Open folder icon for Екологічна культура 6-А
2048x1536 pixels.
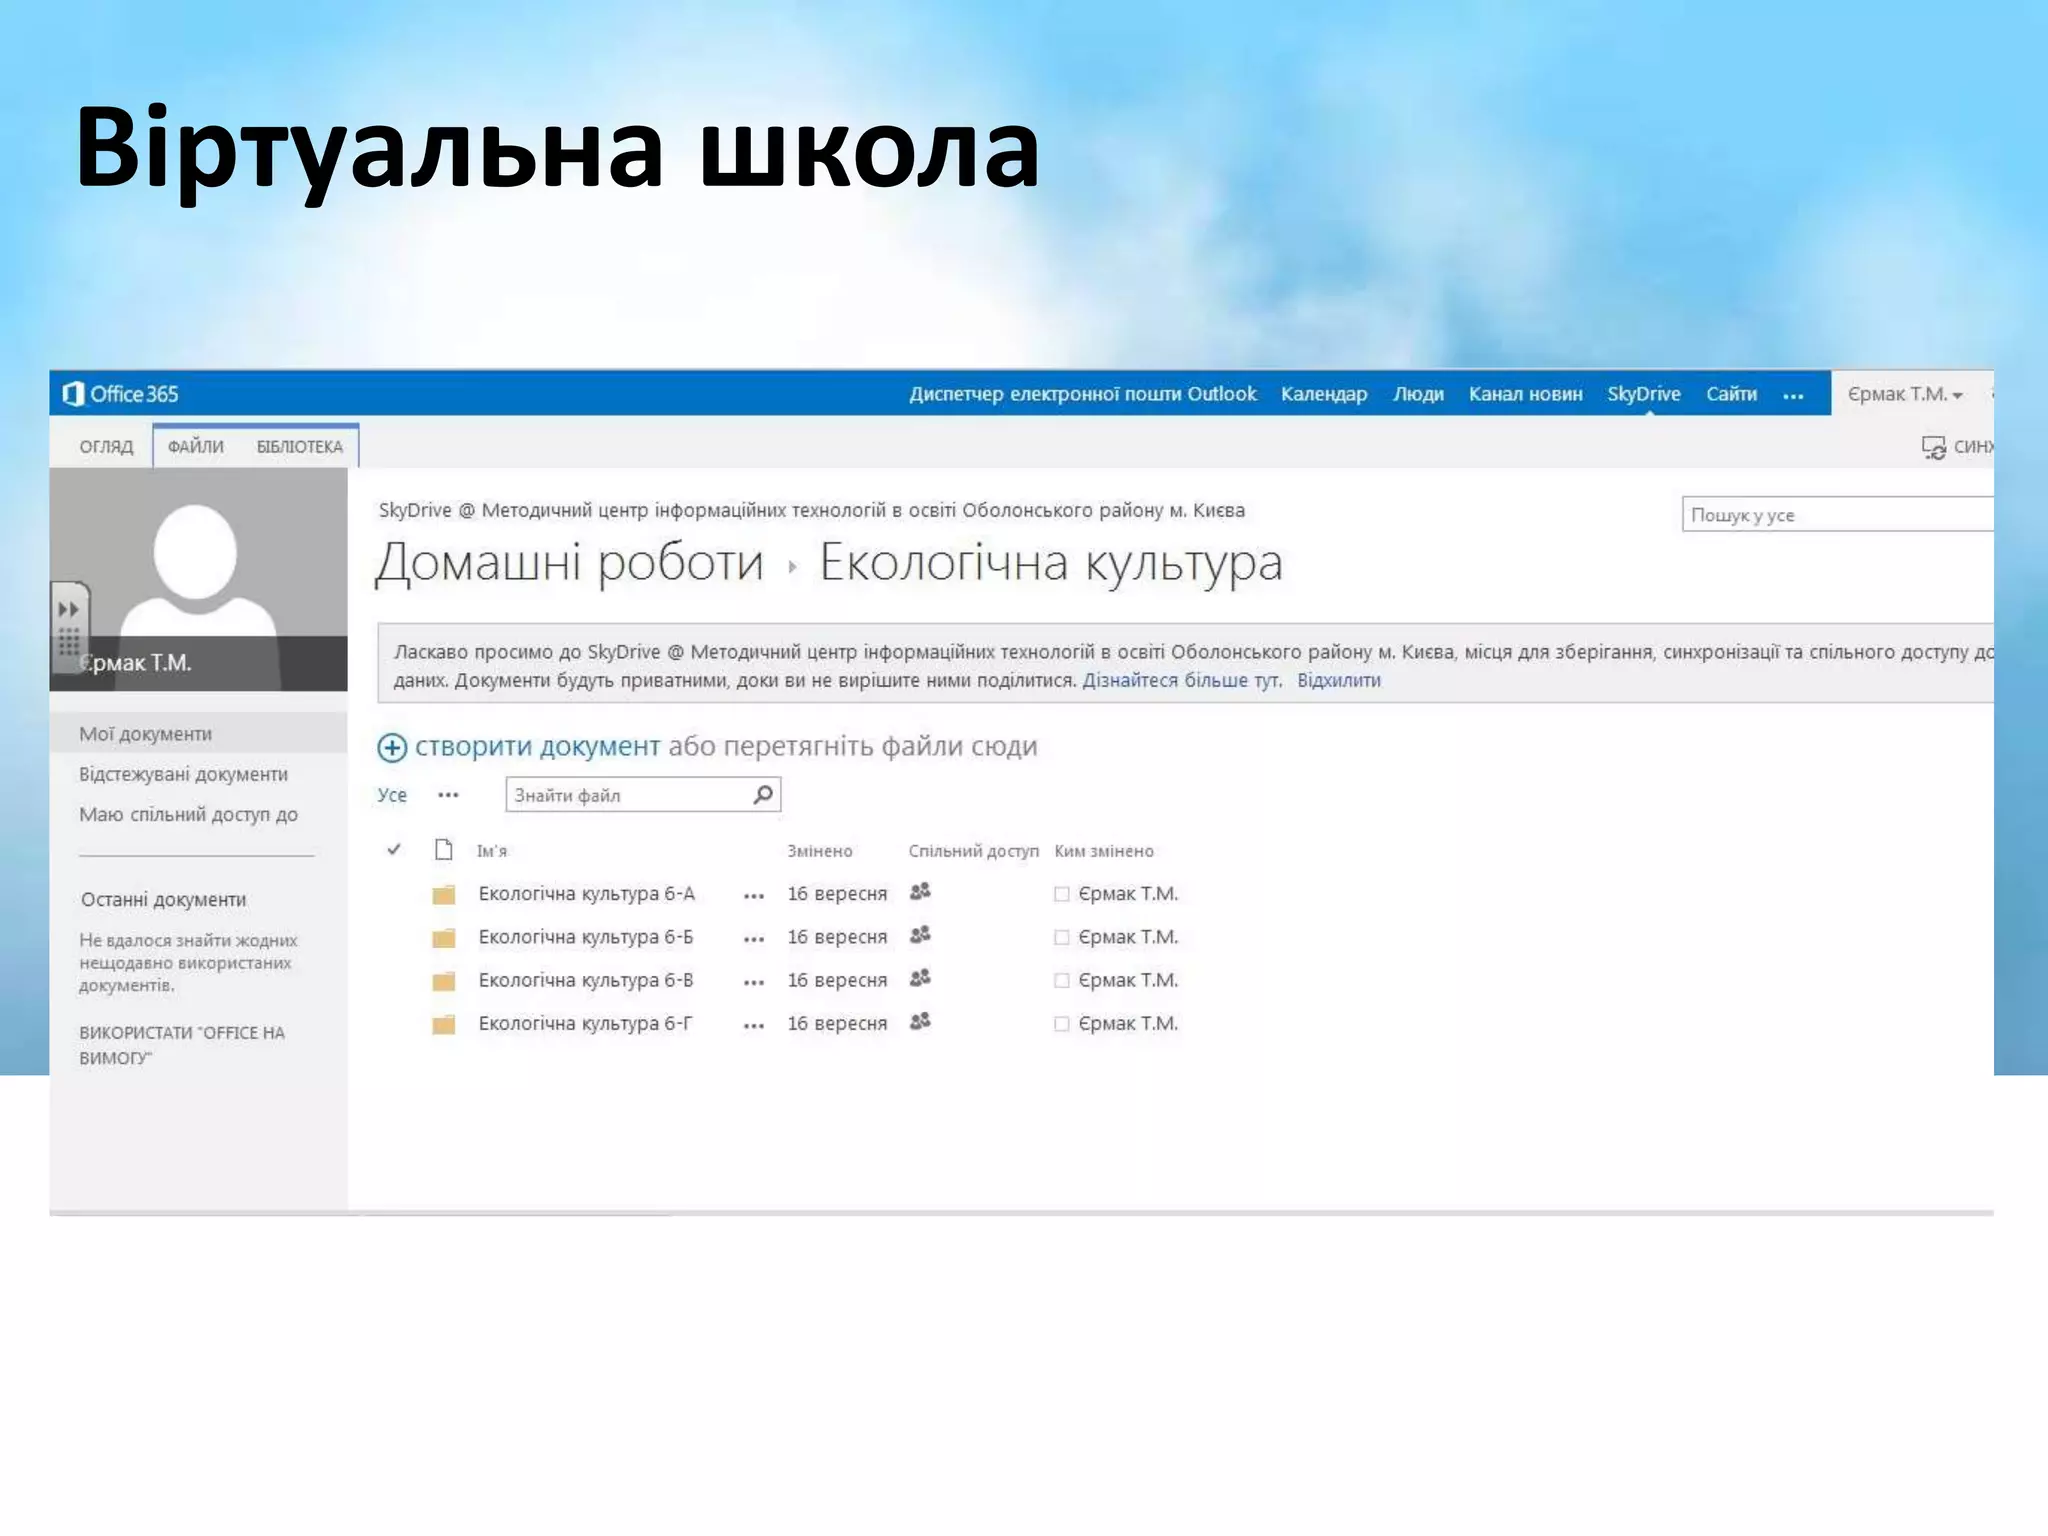pyautogui.click(x=443, y=894)
